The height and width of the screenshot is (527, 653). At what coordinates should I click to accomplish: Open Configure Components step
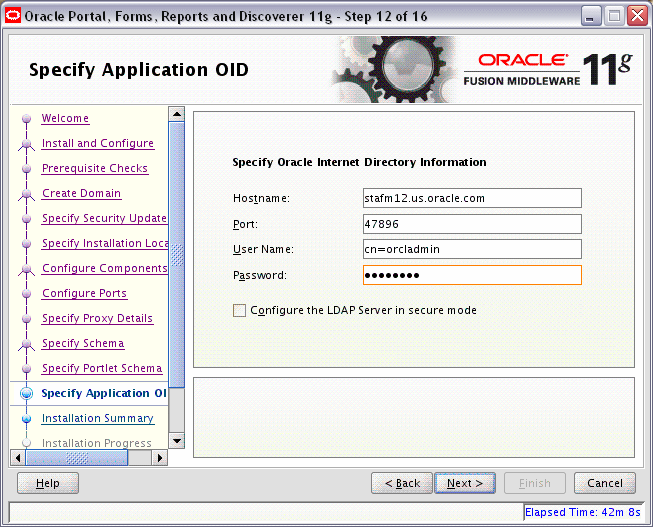coord(105,268)
